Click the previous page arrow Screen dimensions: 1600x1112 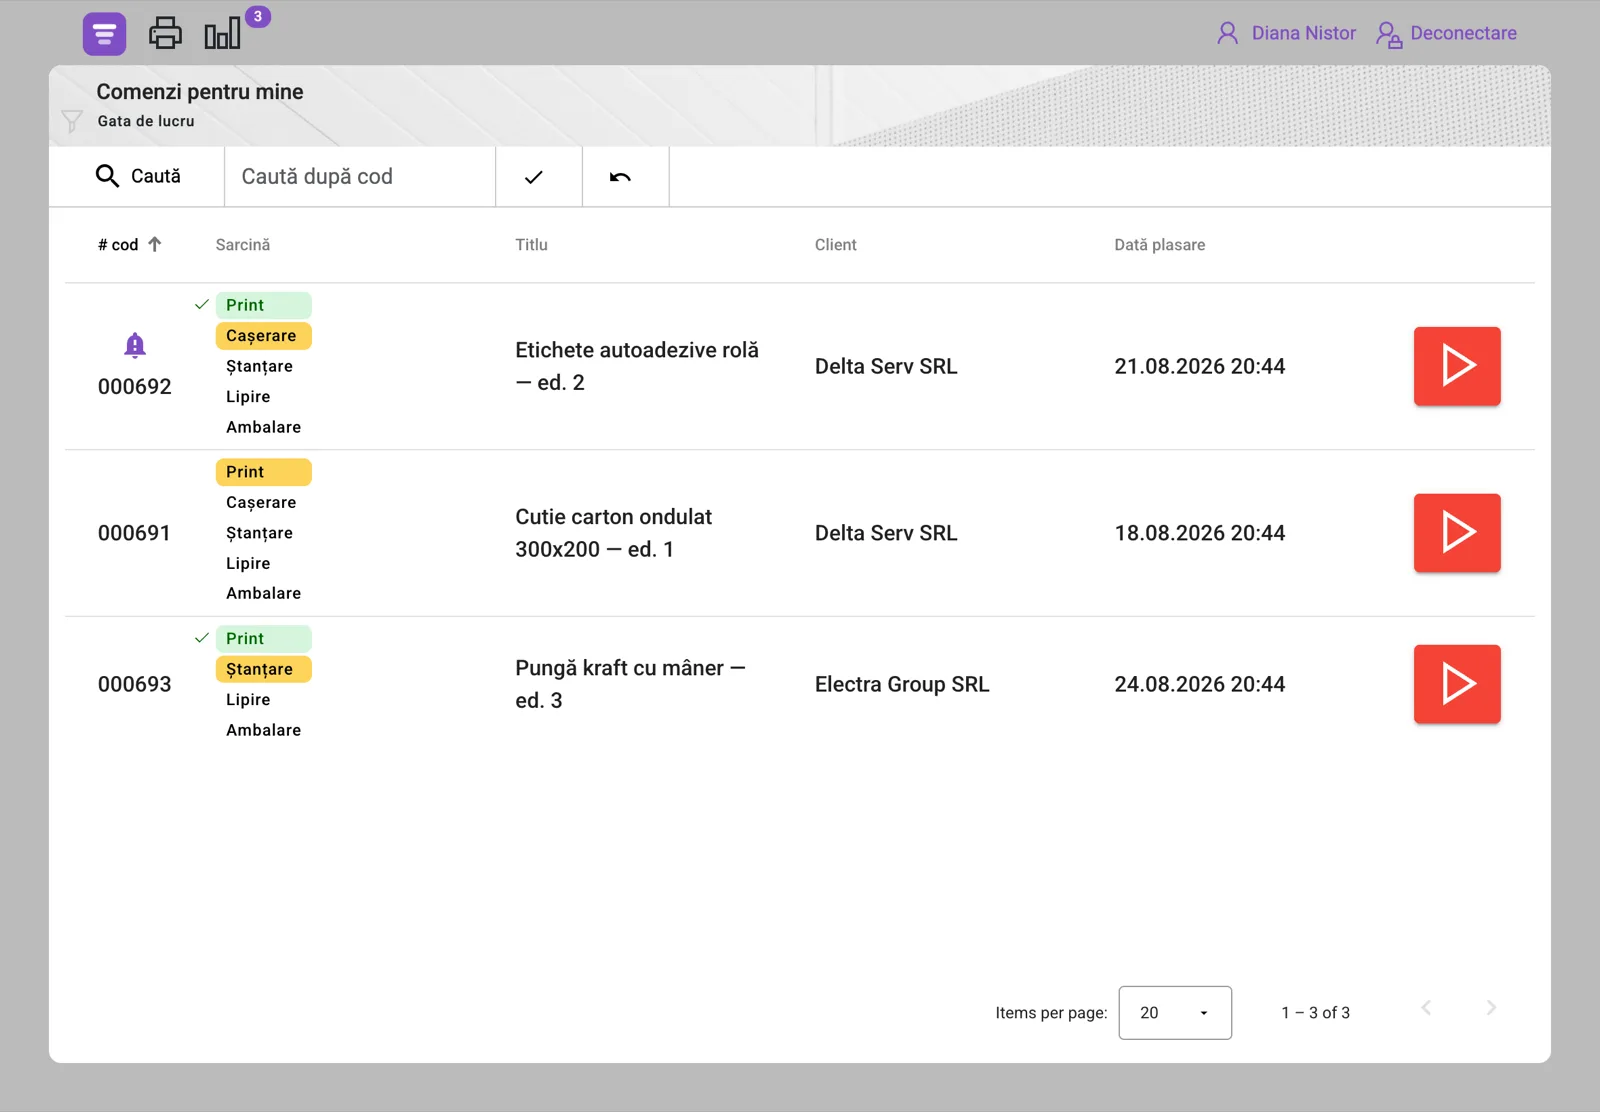point(1427,1008)
